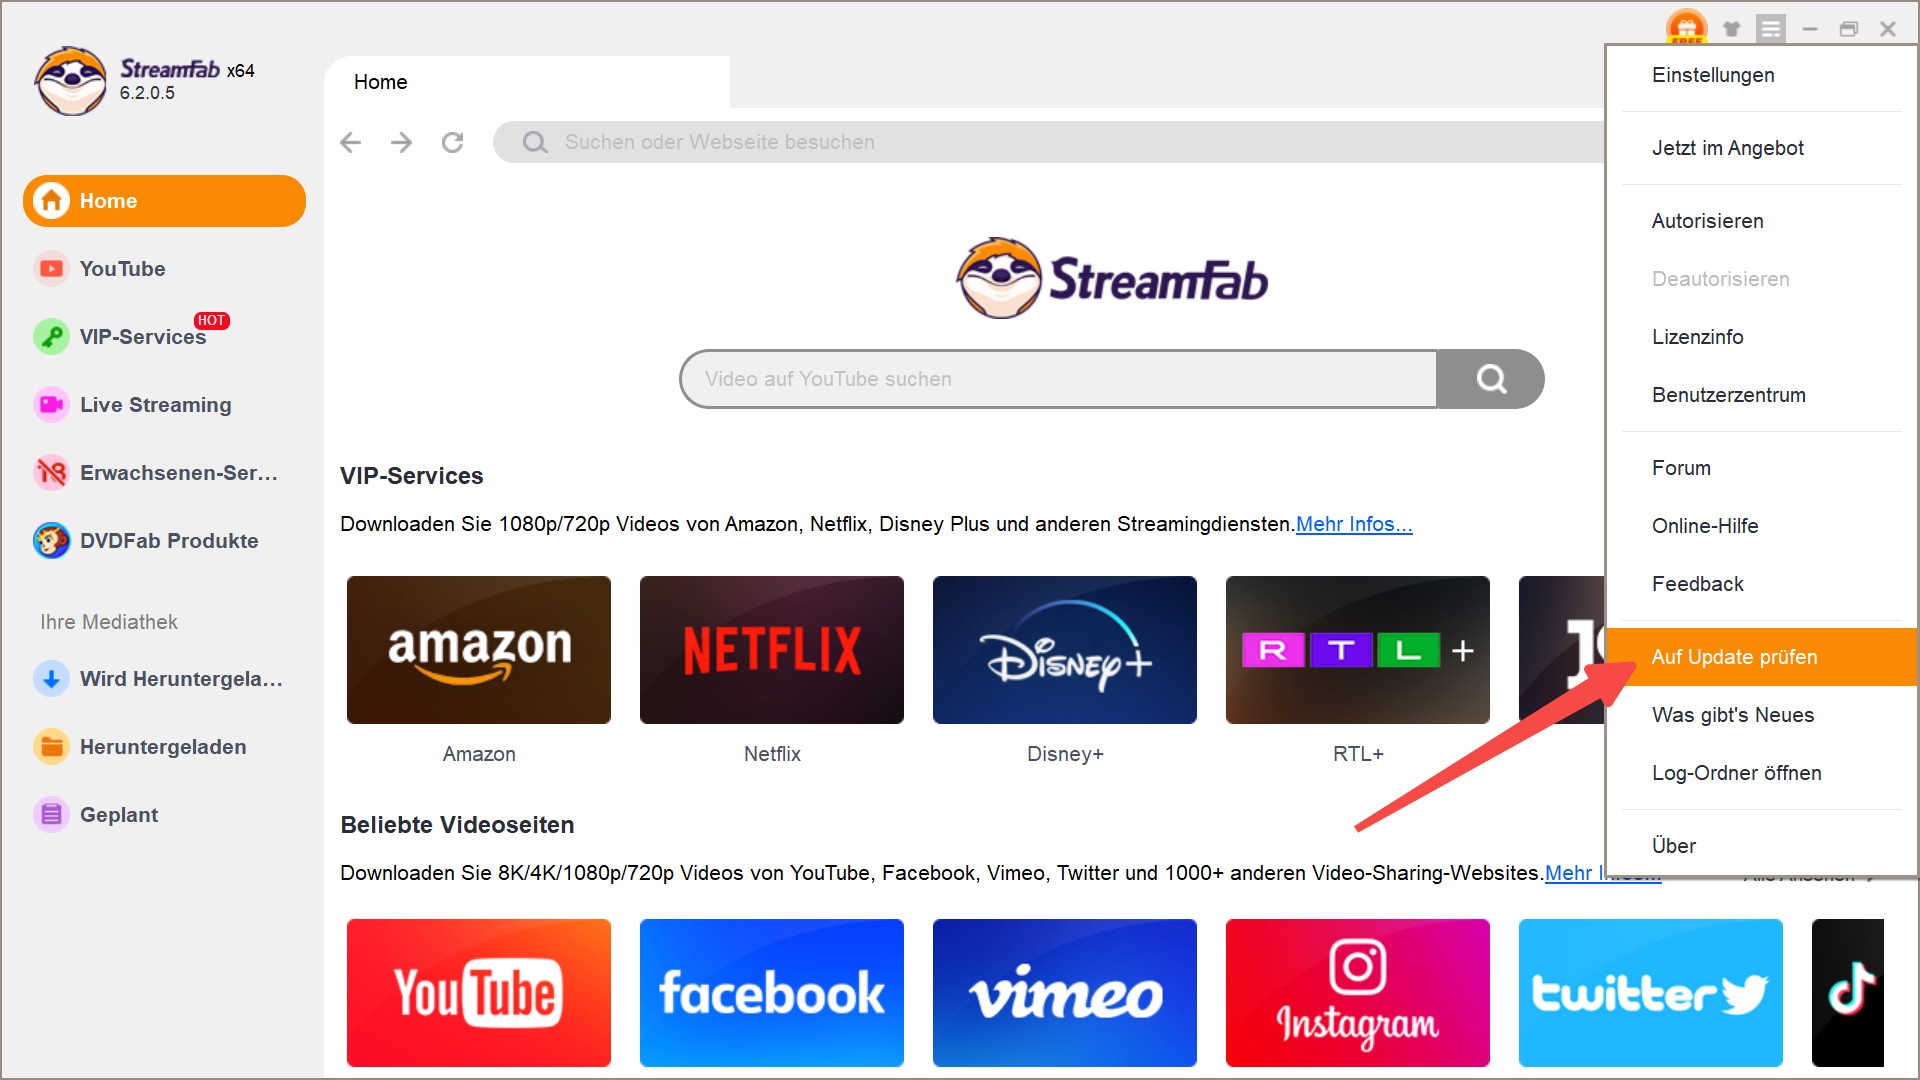Select Forum in the menu
The height and width of the screenshot is (1080, 1920).
[x=1762, y=468]
